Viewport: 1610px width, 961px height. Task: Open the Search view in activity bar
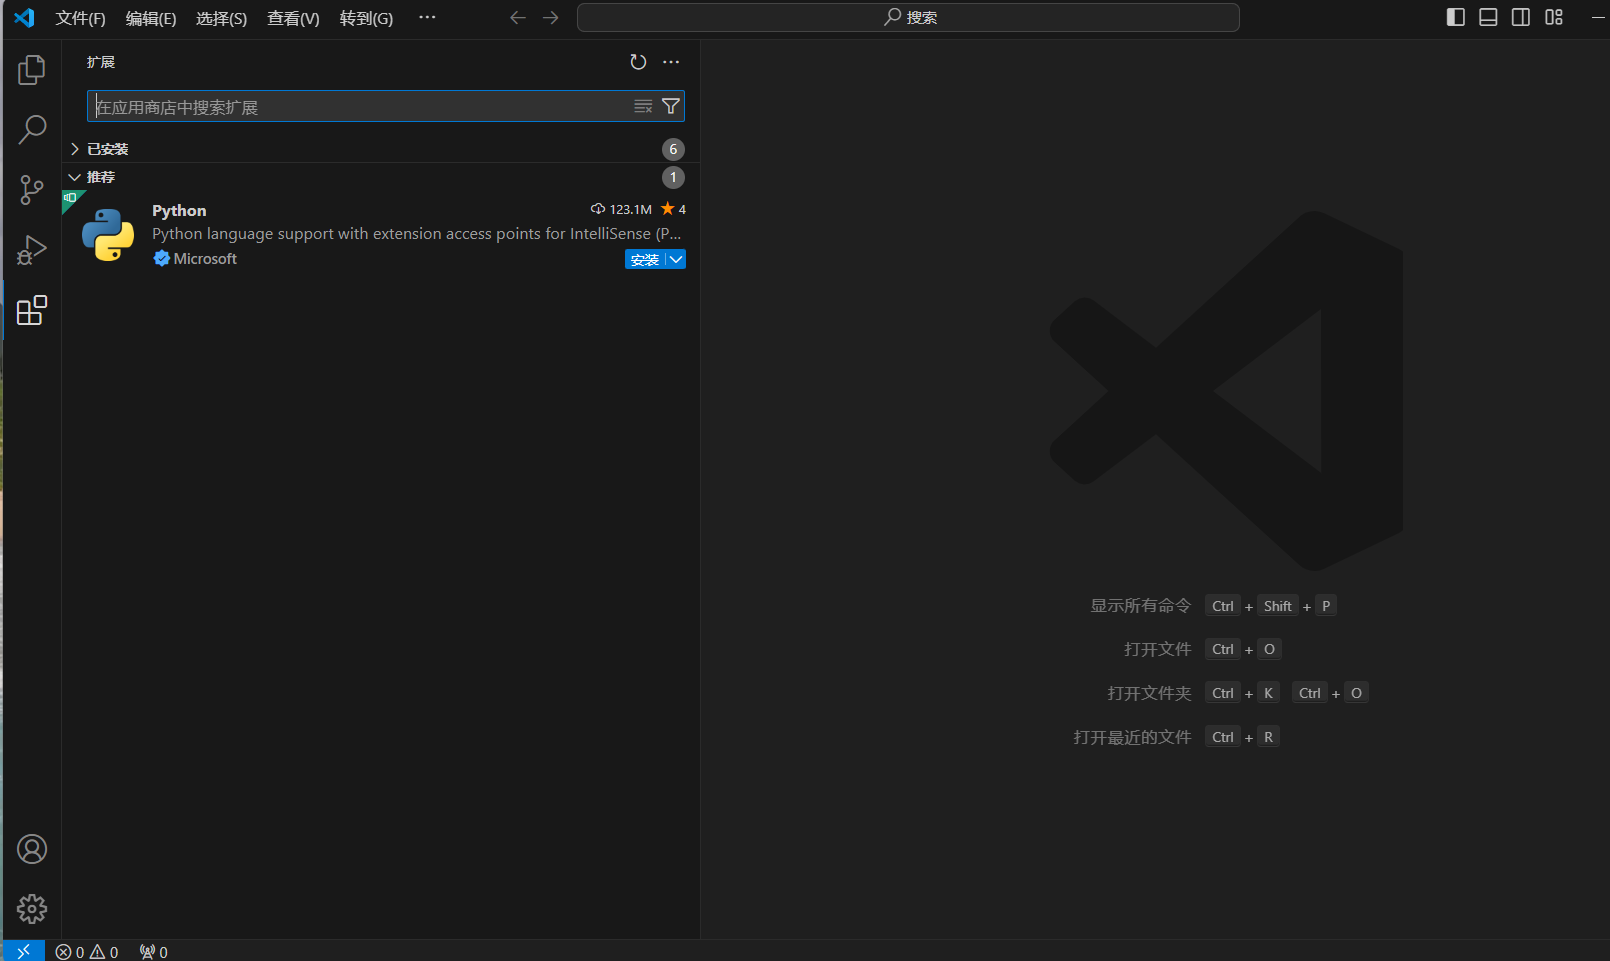(32, 129)
